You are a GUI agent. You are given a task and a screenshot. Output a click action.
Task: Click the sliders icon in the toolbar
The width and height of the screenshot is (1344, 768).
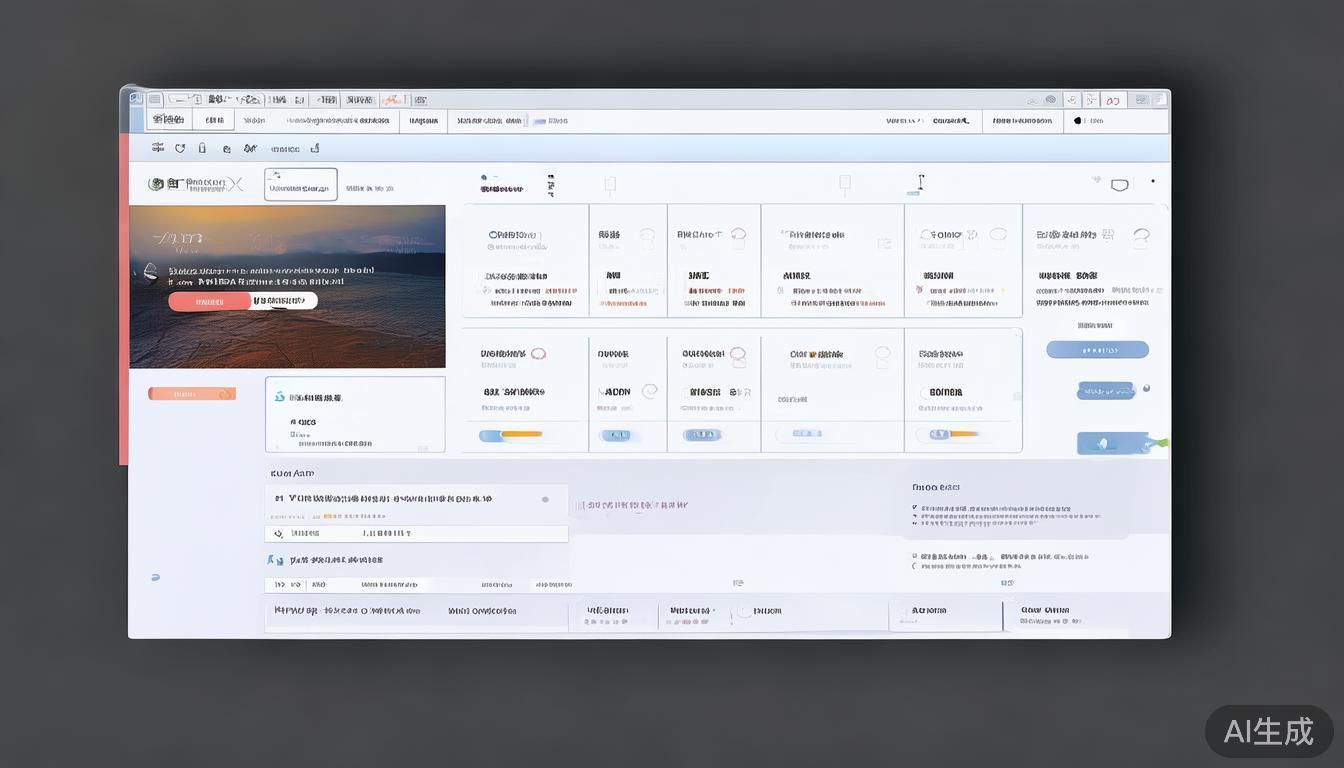click(x=158, y=148)
